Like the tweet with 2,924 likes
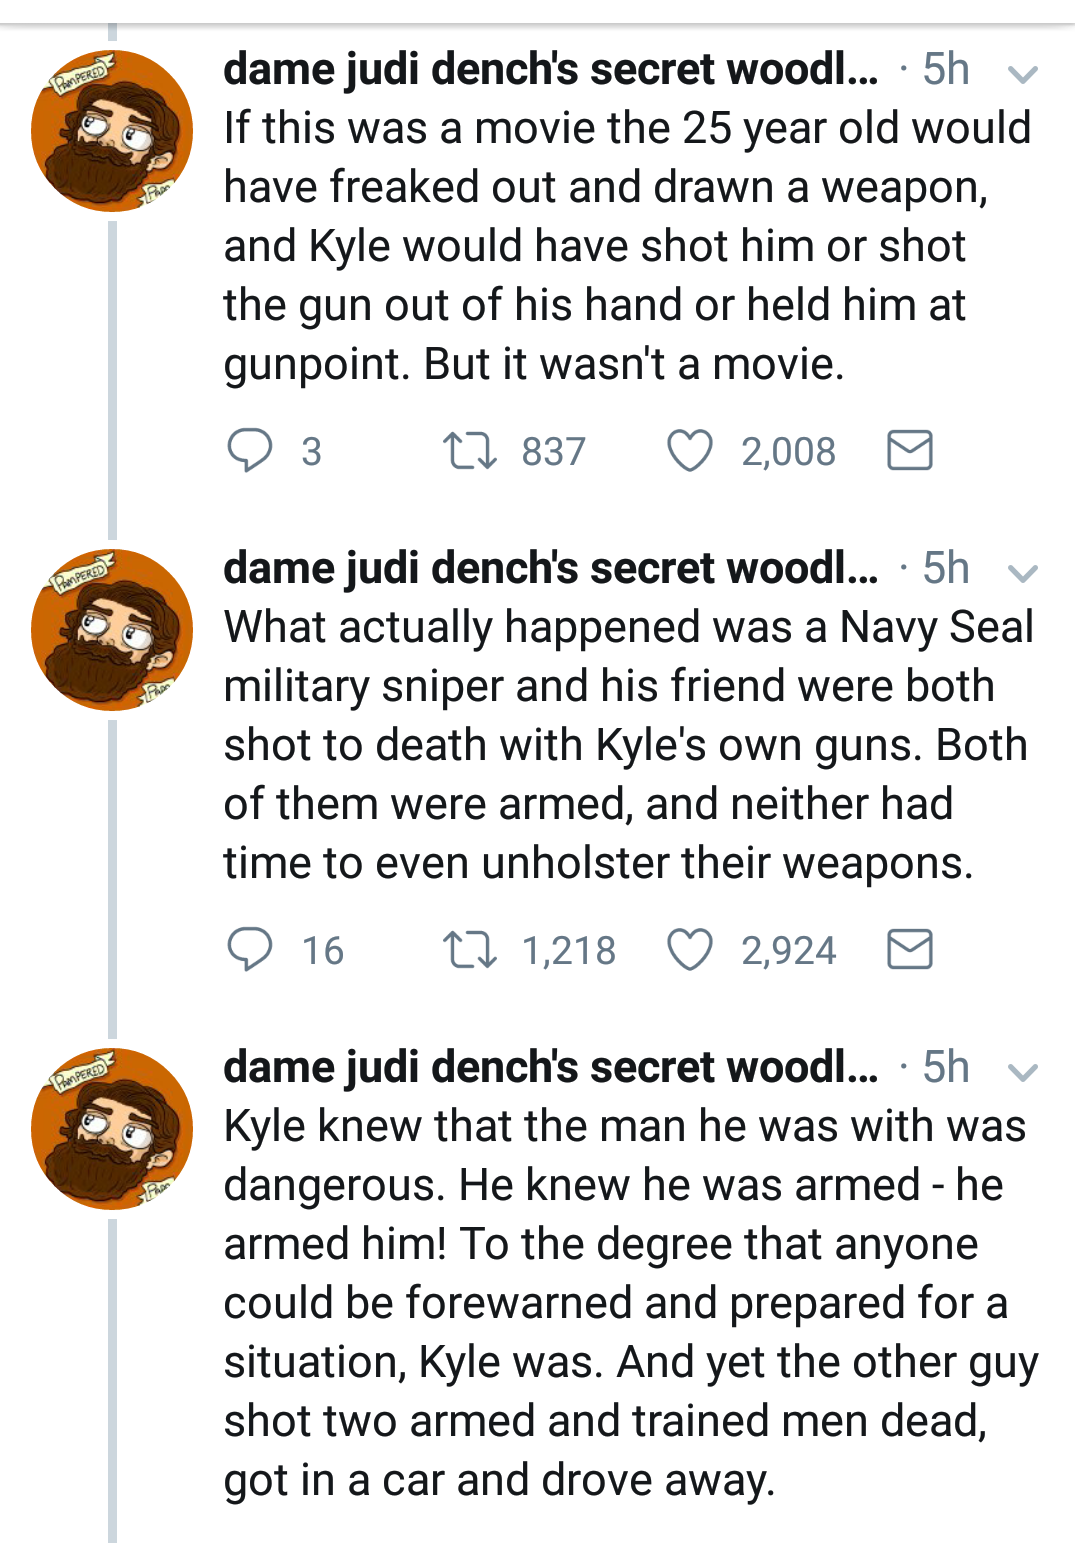 click(690, 949)
